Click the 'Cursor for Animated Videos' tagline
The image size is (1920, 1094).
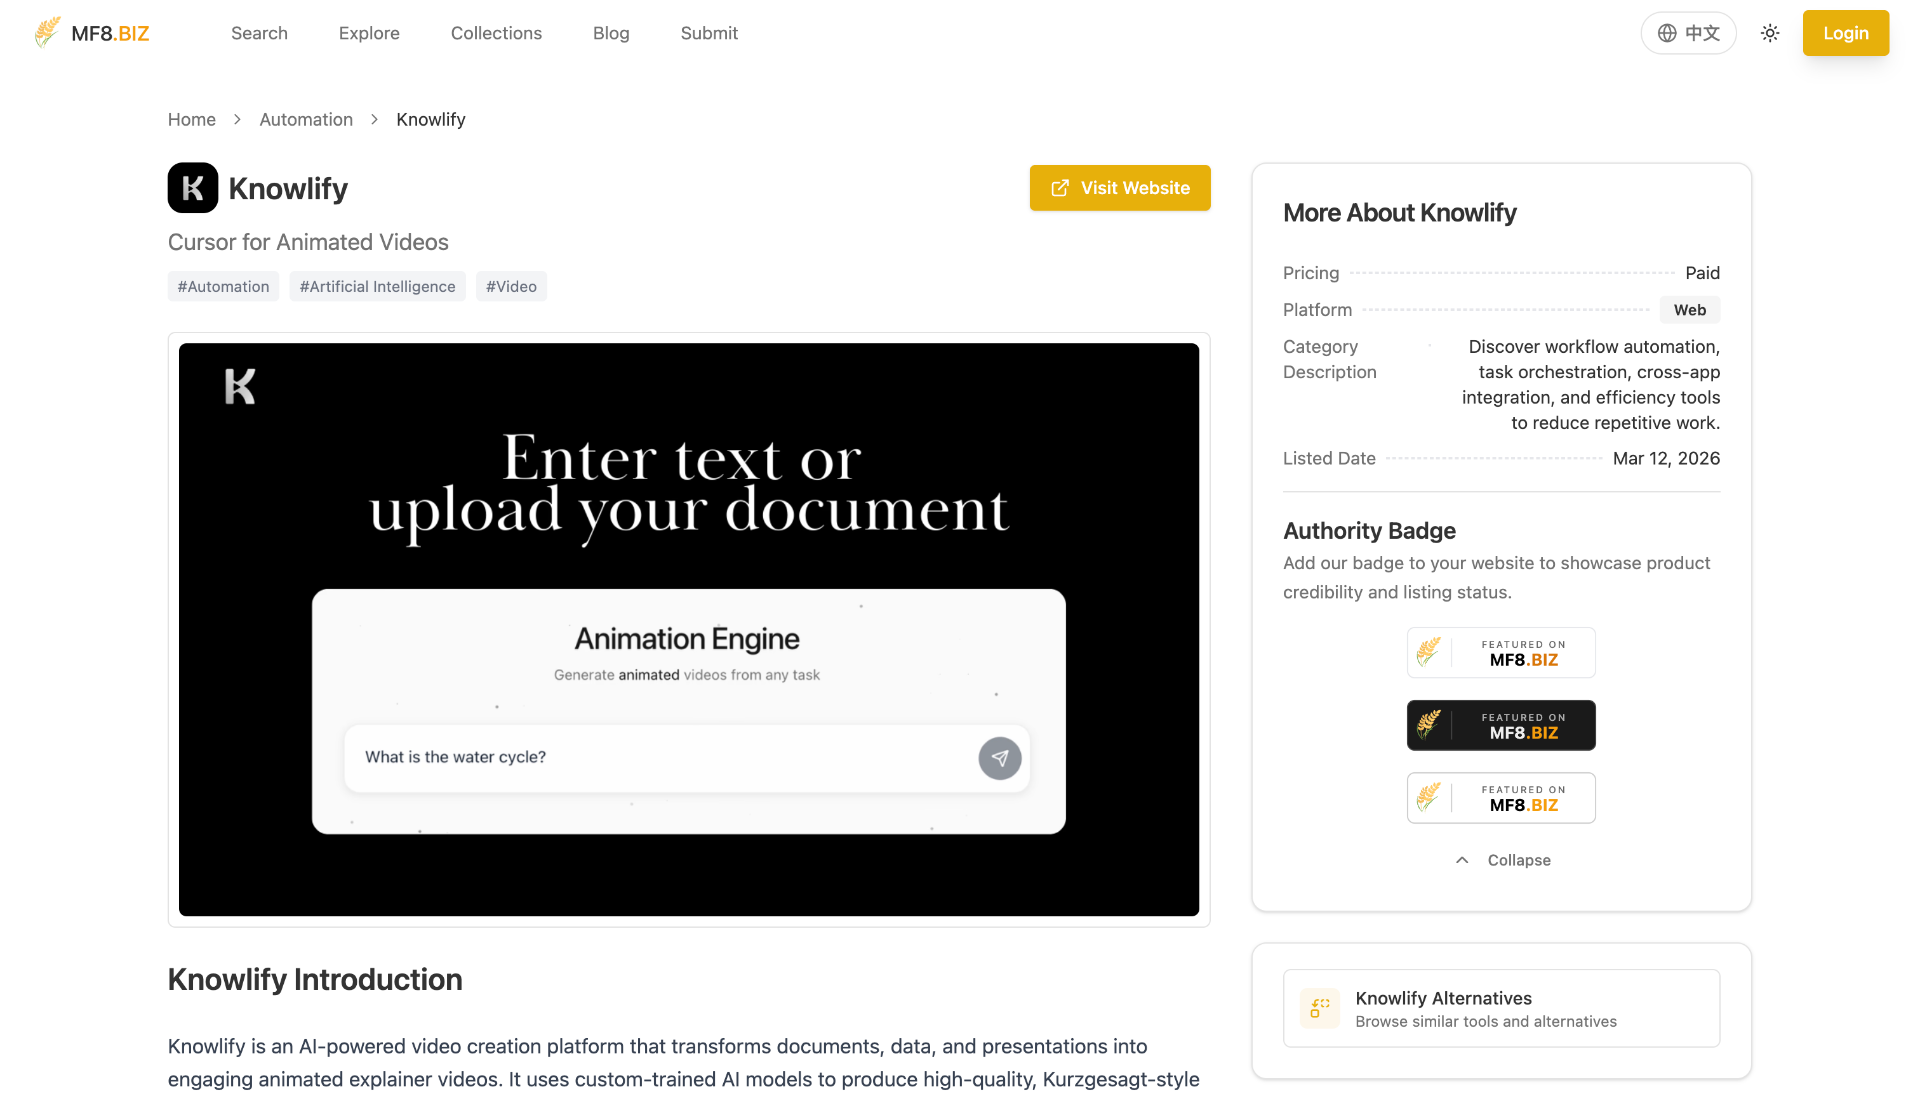tap(308, 242)
